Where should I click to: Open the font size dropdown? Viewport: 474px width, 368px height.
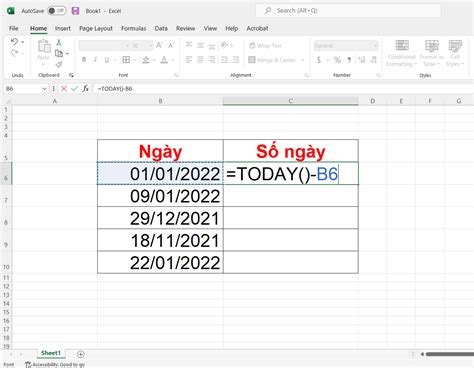click(150, 45)
